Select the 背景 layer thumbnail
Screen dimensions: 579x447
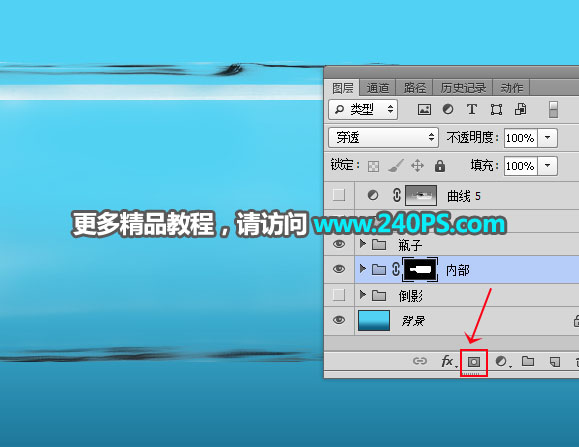click(x=374, y=320)
